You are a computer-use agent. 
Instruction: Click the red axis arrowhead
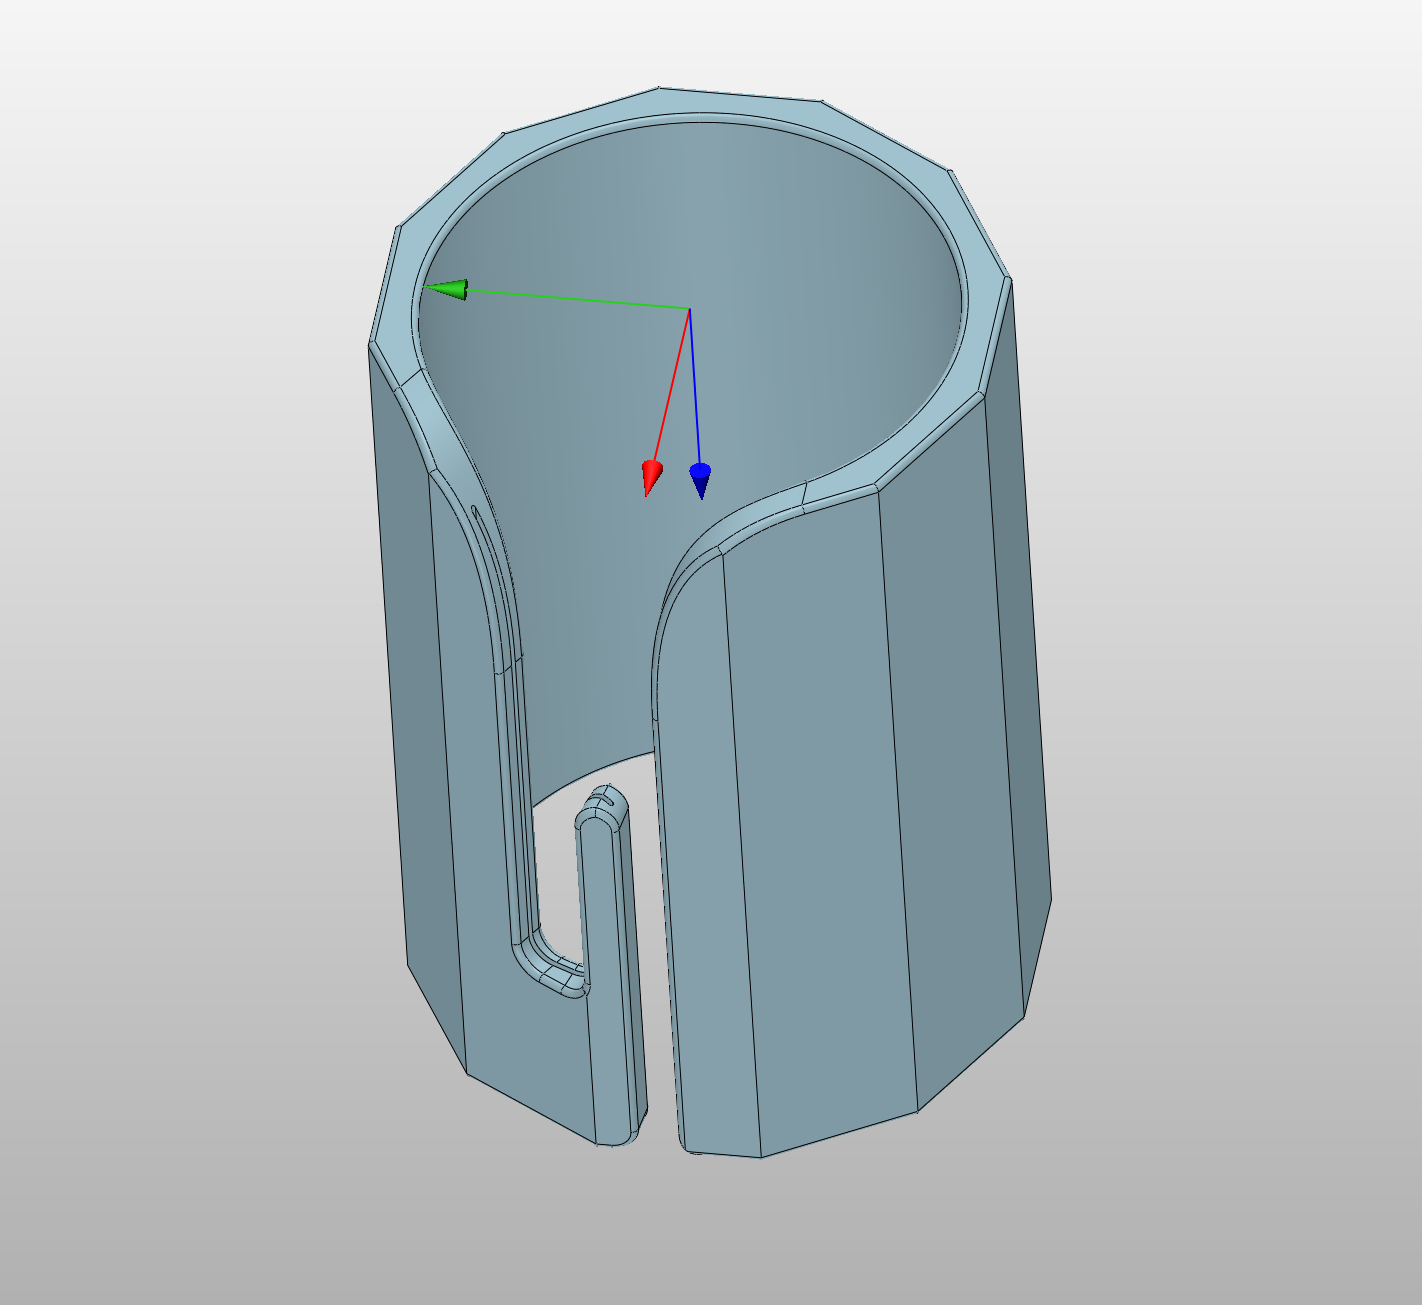click(651, 477)
